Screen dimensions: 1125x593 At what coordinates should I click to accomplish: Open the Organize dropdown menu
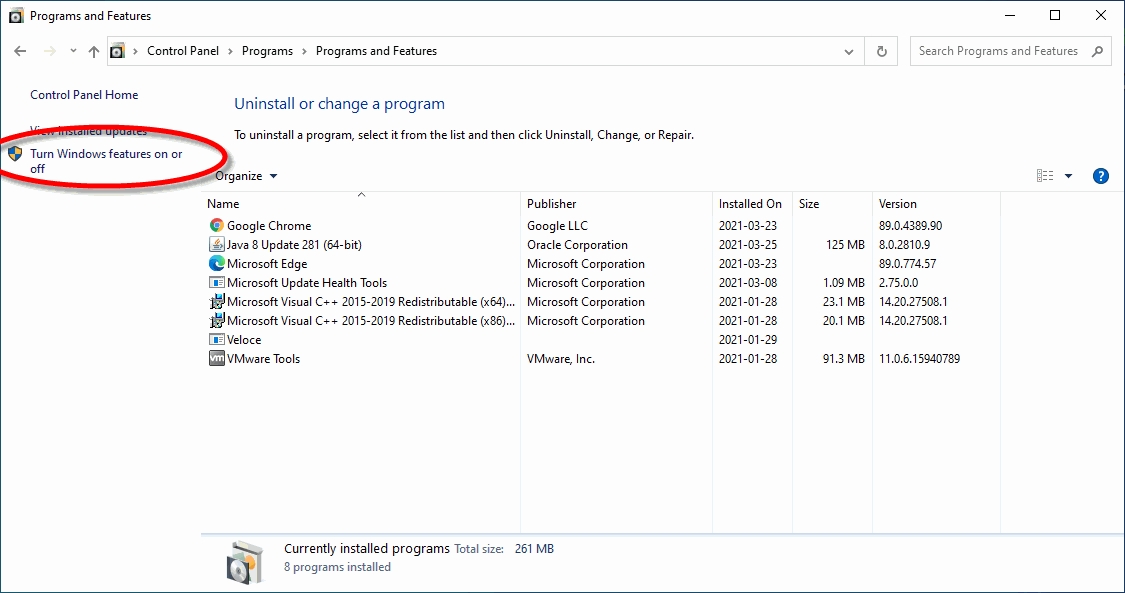point(246,176)
